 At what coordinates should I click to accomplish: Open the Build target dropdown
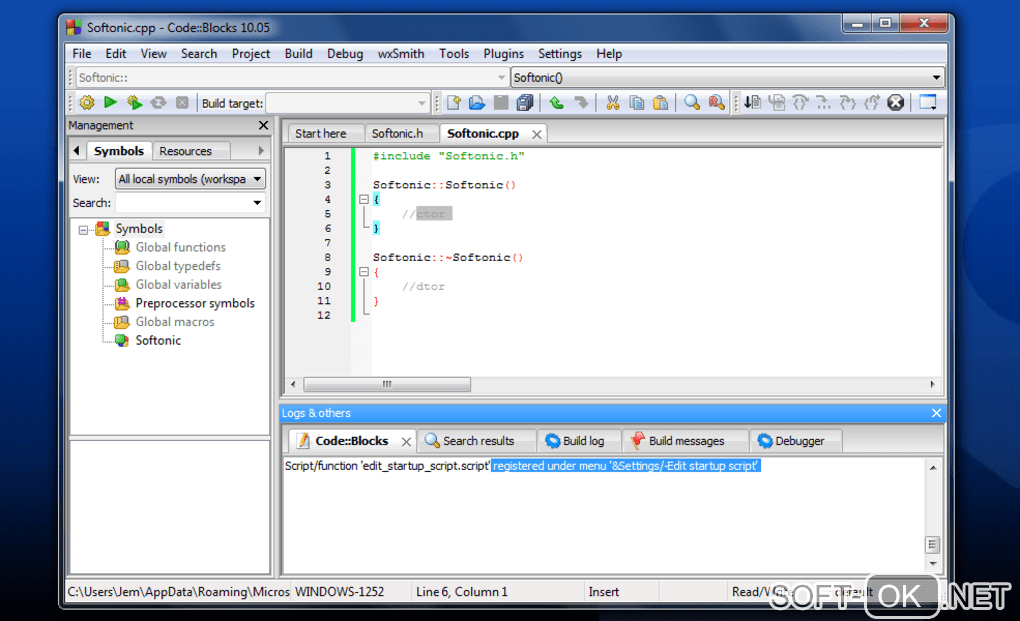click(421, 103)
